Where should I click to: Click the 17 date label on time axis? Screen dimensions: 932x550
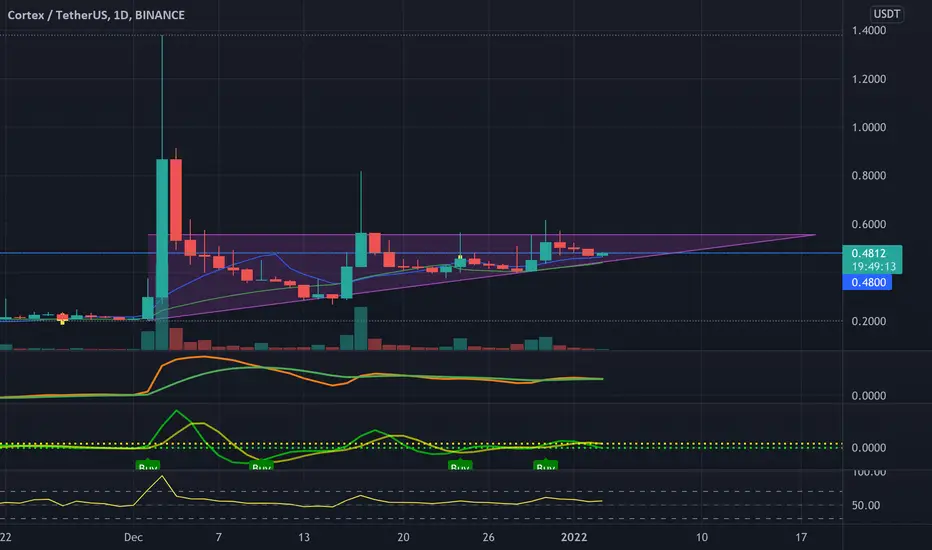click(x=801, y=538)
